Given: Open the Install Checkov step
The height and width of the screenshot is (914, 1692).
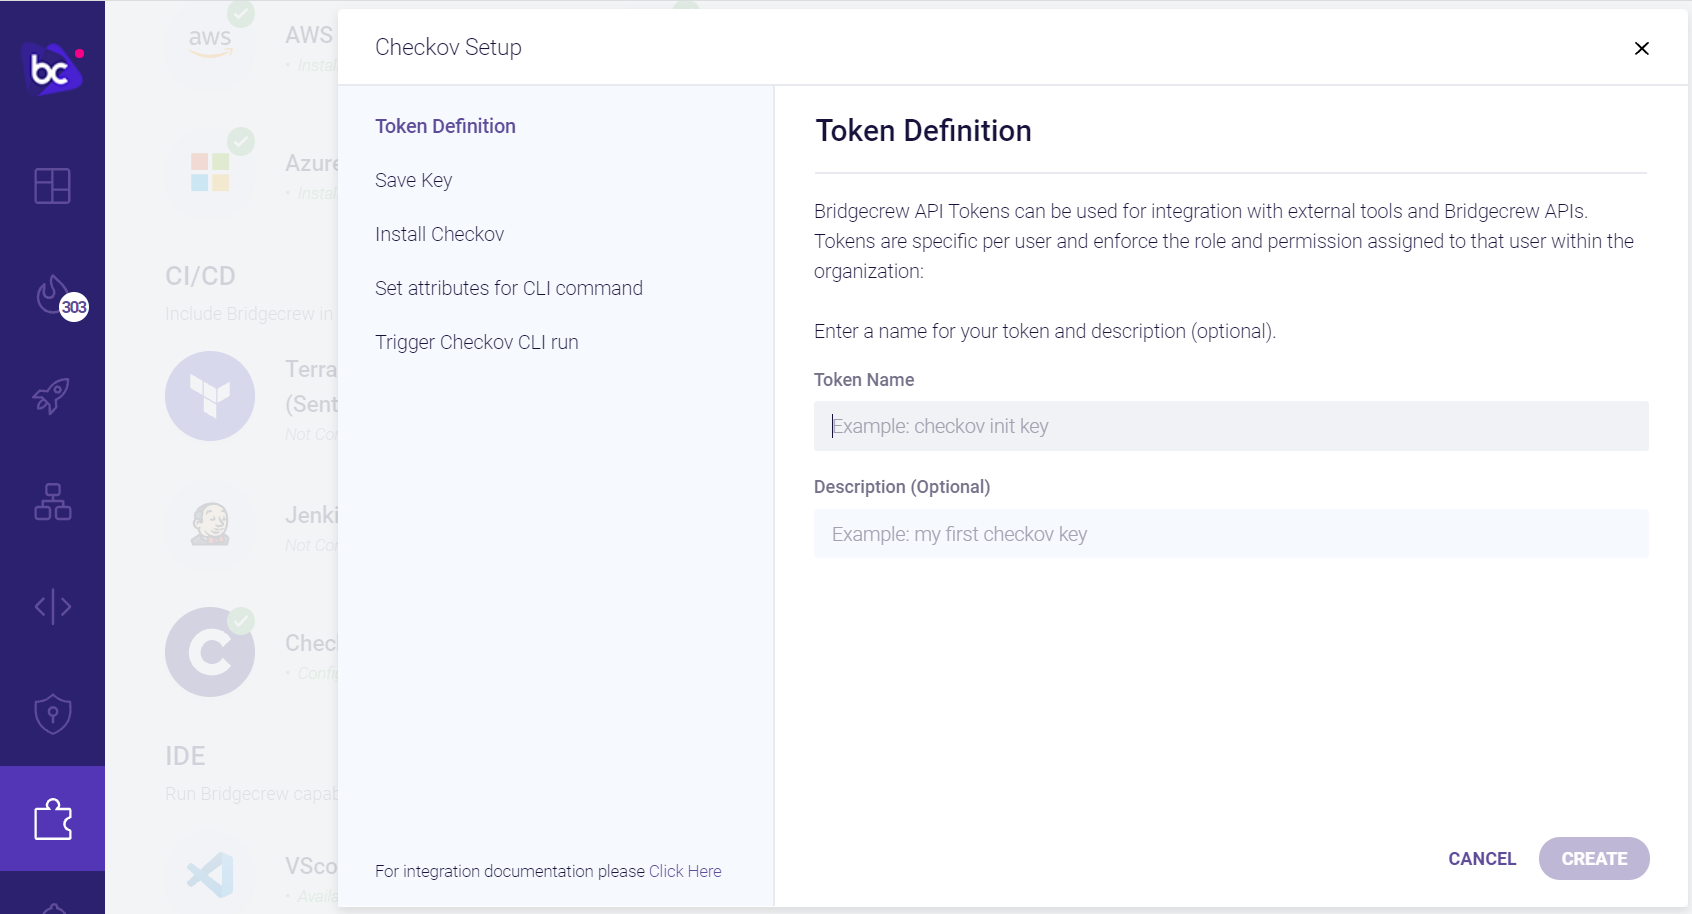Looking at the screenshot, I should coord(439,234).
